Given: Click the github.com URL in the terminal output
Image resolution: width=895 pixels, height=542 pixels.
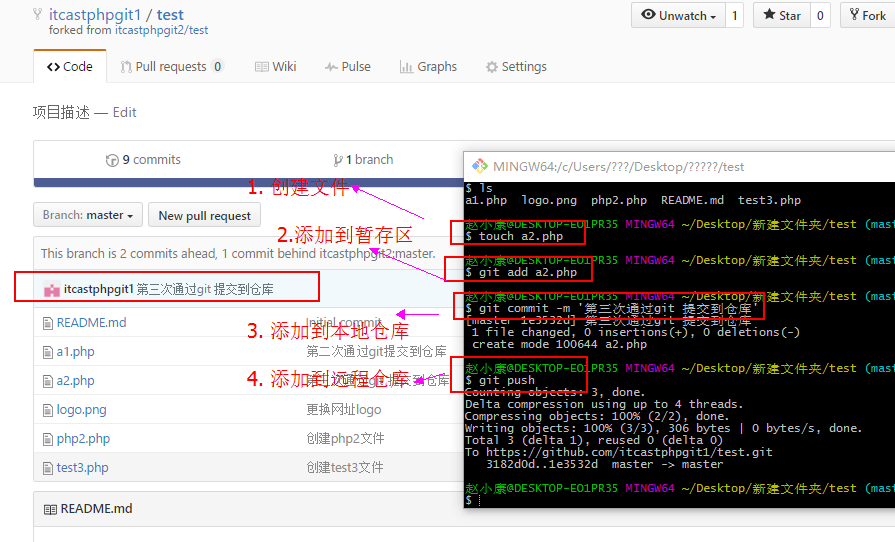Looking at the screenshot, I should pos(629,452).
